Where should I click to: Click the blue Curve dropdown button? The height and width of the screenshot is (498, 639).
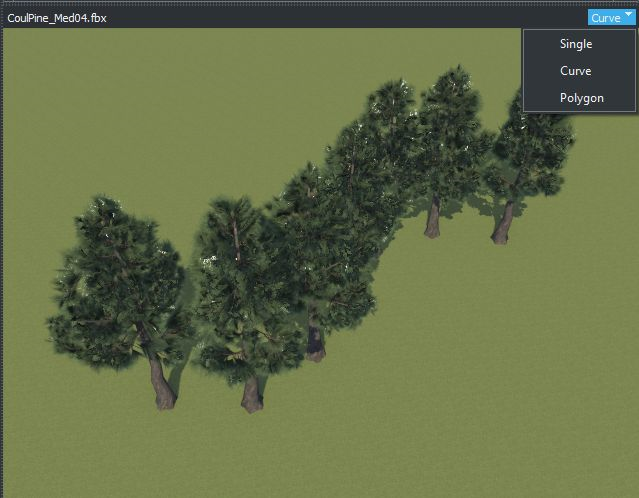tap(606, 18)
